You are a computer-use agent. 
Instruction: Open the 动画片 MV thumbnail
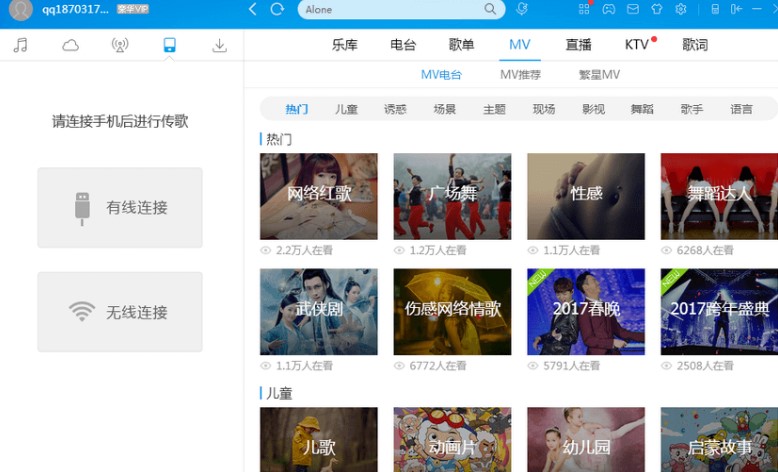coord(452,440)
